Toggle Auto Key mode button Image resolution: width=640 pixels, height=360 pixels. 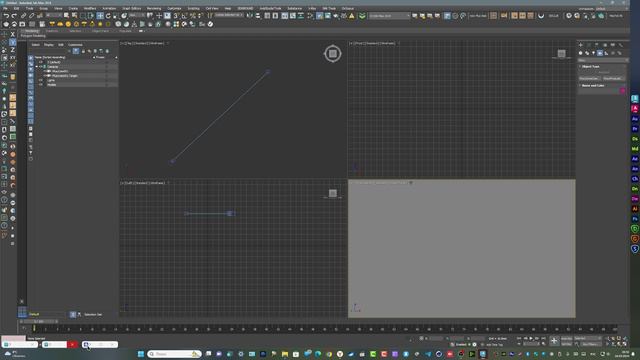click(x=567, y=338)
